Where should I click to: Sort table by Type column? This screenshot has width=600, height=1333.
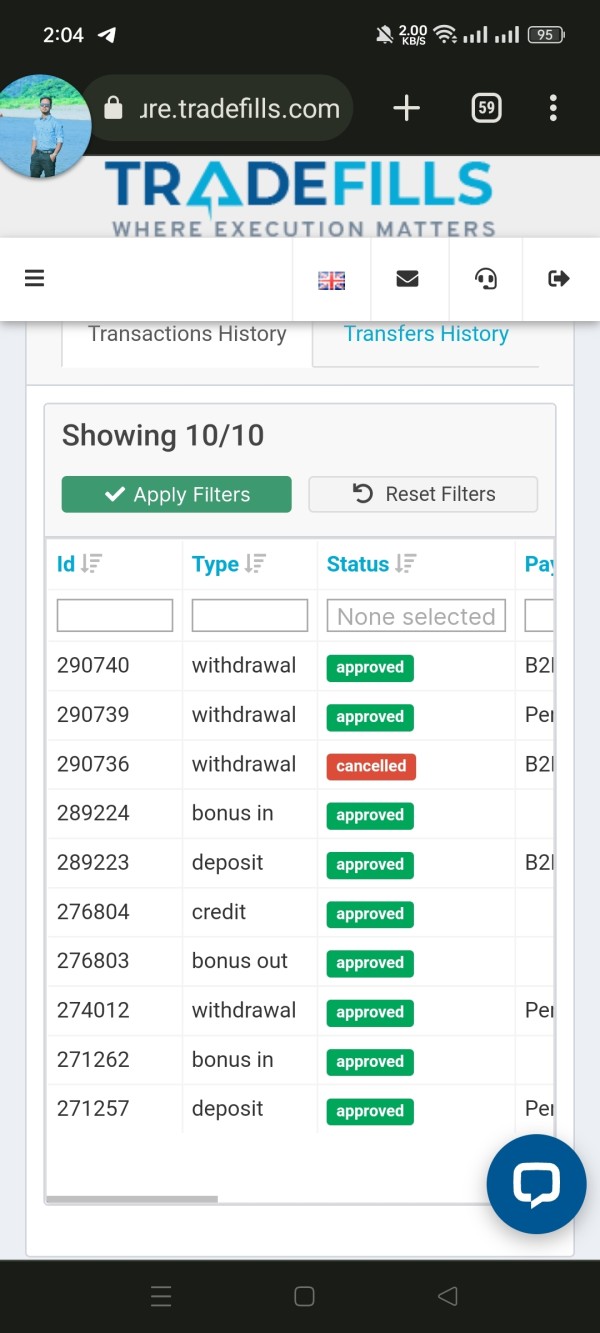pos(228,564)
